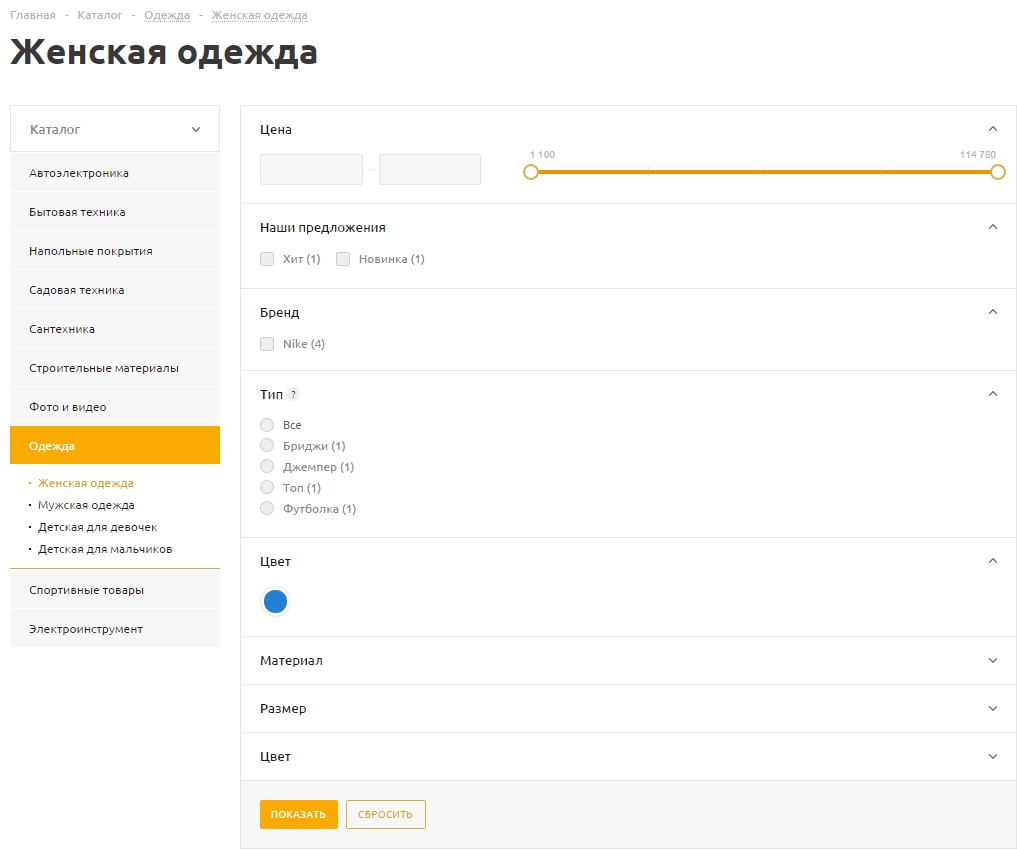The width and height of the screenshot is (1017, 850).
Task: Expand the Материал filter section
Action: tap(992, 661)
